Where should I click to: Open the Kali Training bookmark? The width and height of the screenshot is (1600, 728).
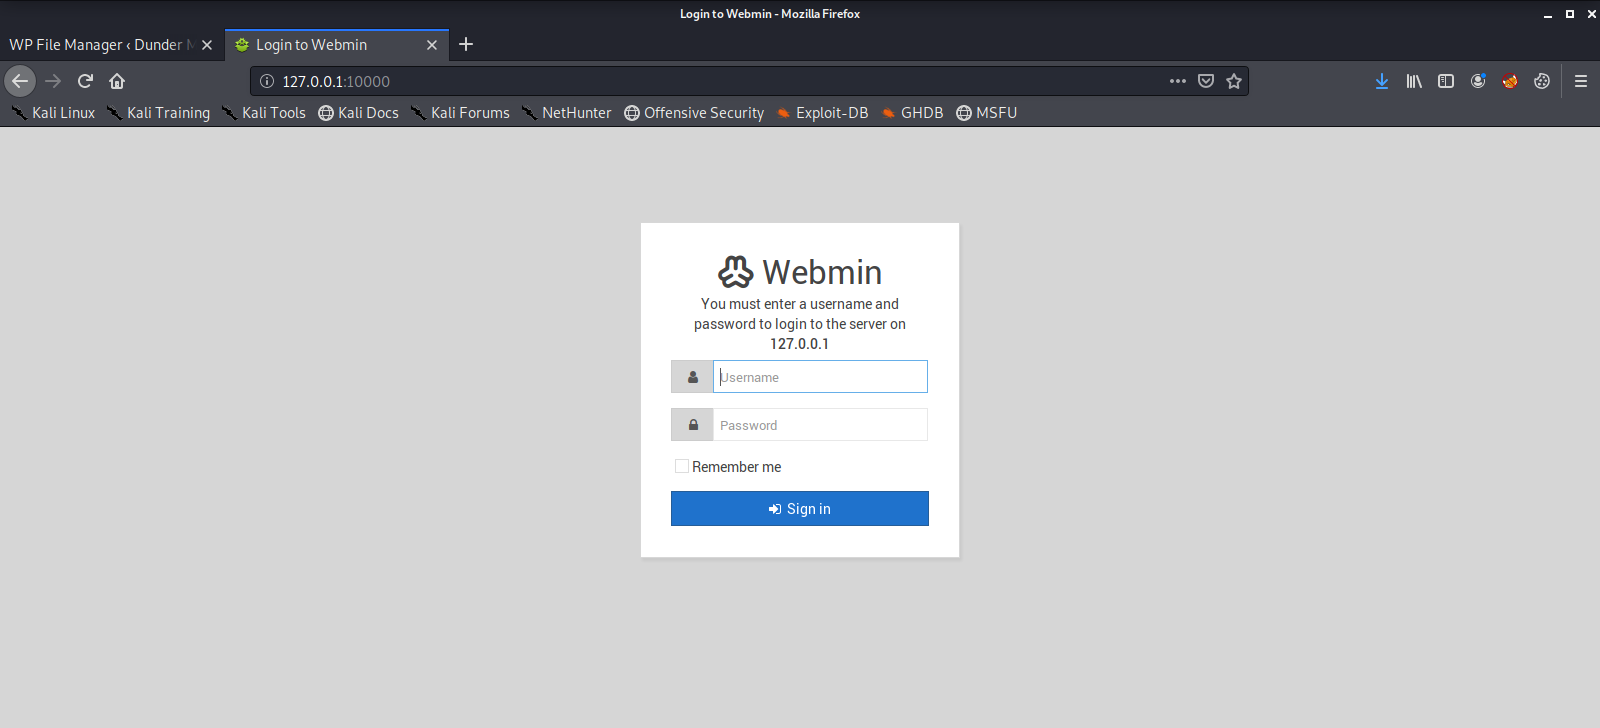coord(158,113)
